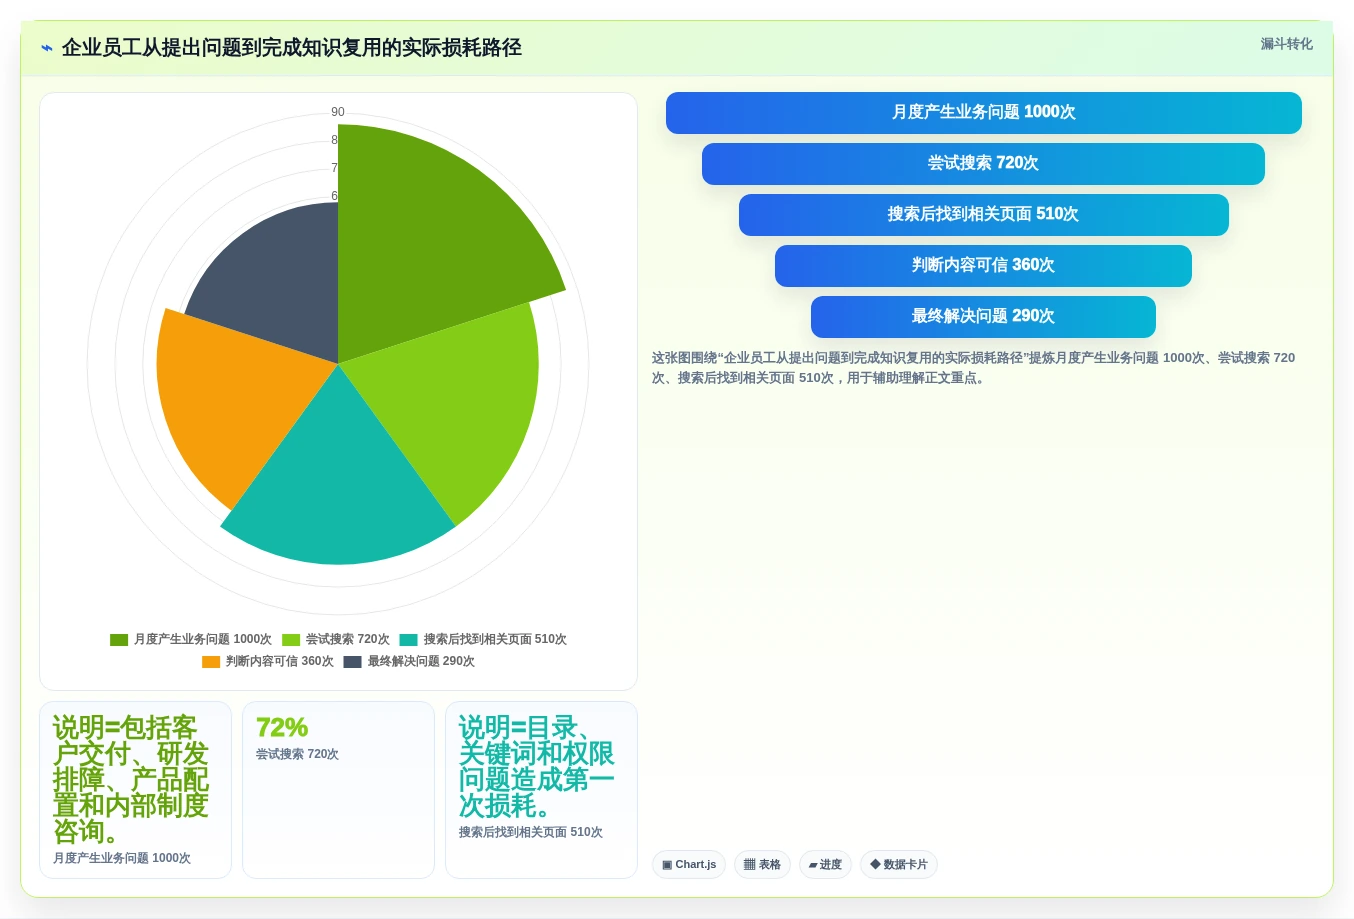The width and height of the screenshot is (1354, 919).
Task: Click the 漏斗转化 tag in the header
Action: [x=1286, y=44]
